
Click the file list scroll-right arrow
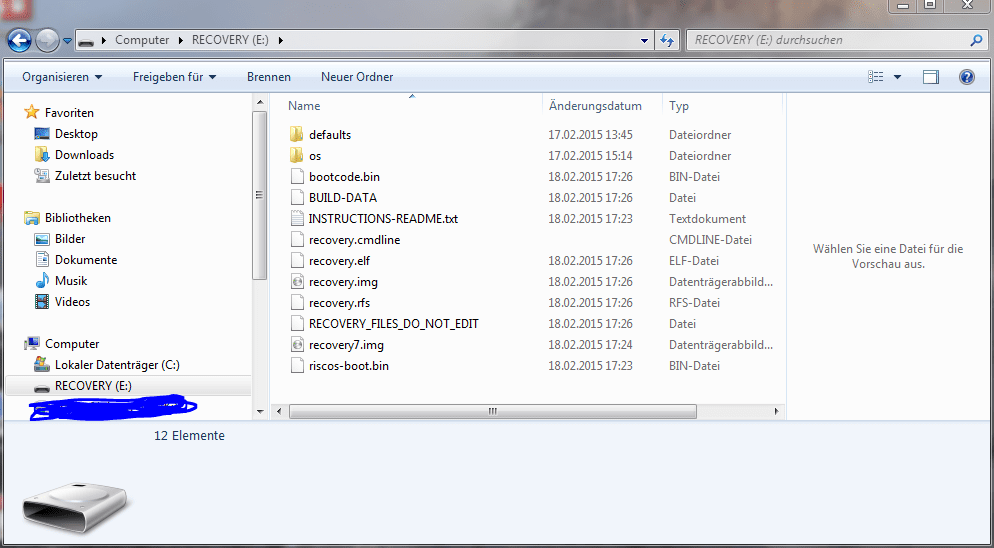coord(776,412)
